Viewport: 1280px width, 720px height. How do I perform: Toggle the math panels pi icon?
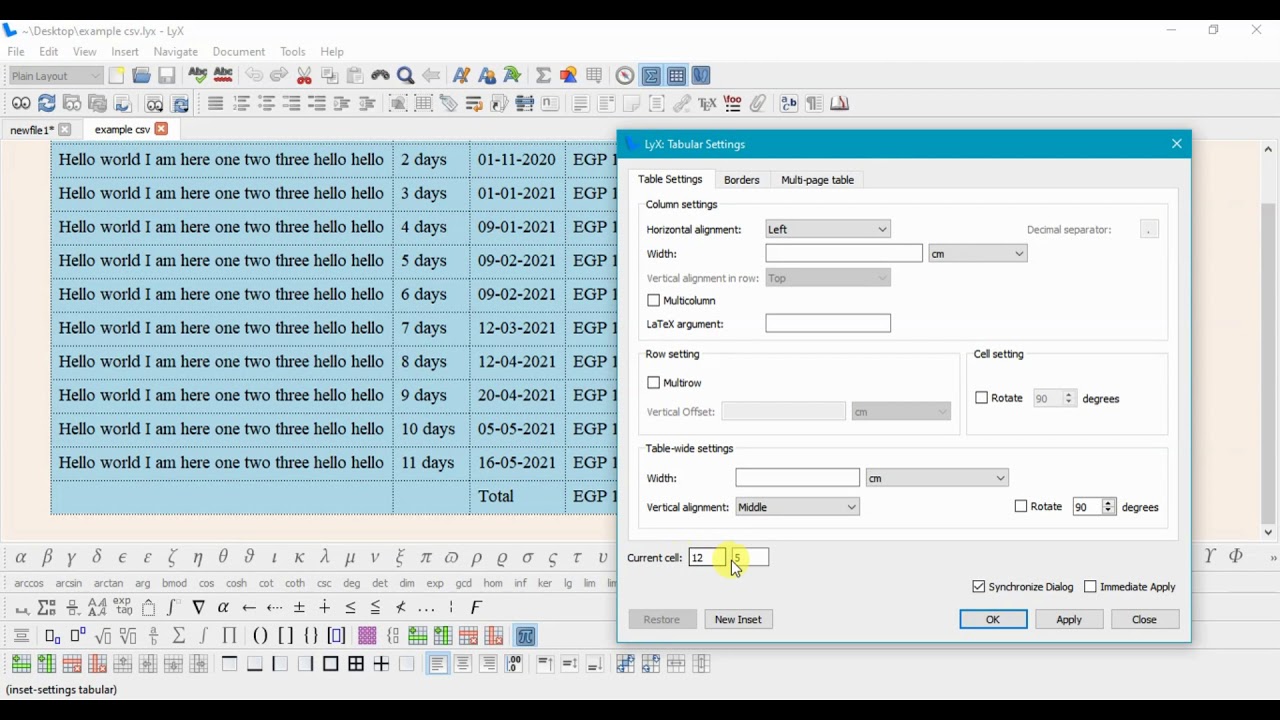[x=526, y=636]
